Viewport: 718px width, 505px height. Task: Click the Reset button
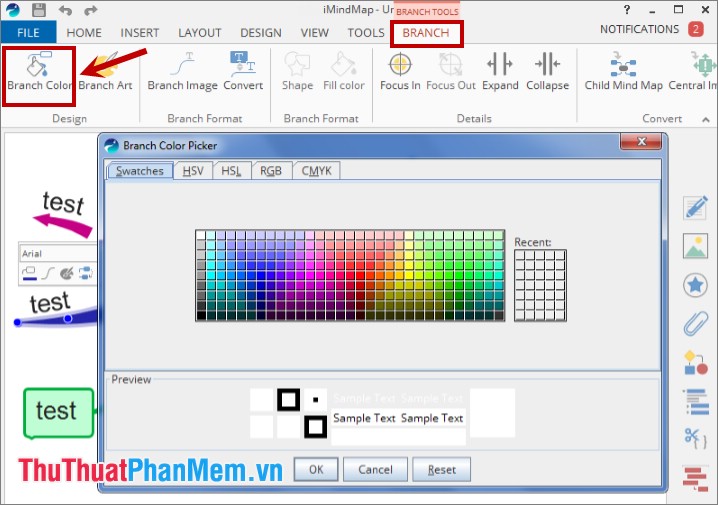click(441, 469)
